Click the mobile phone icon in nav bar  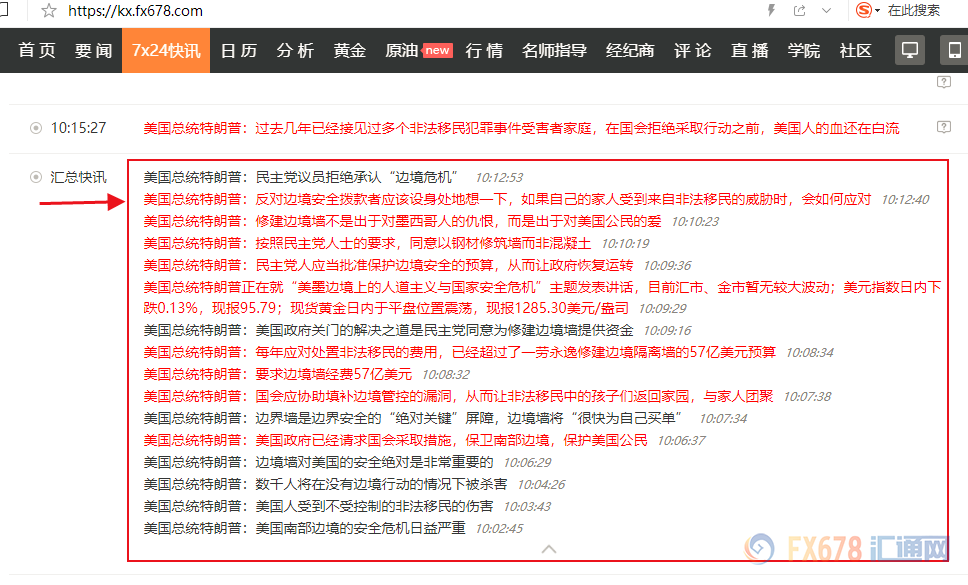(954, 50)
